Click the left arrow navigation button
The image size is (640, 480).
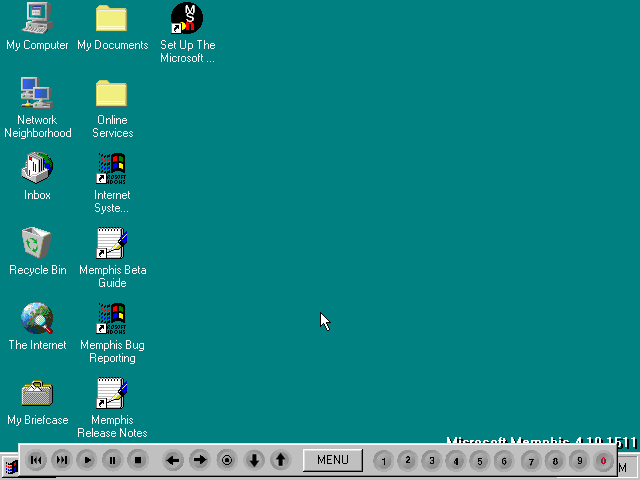pos(173,460)
